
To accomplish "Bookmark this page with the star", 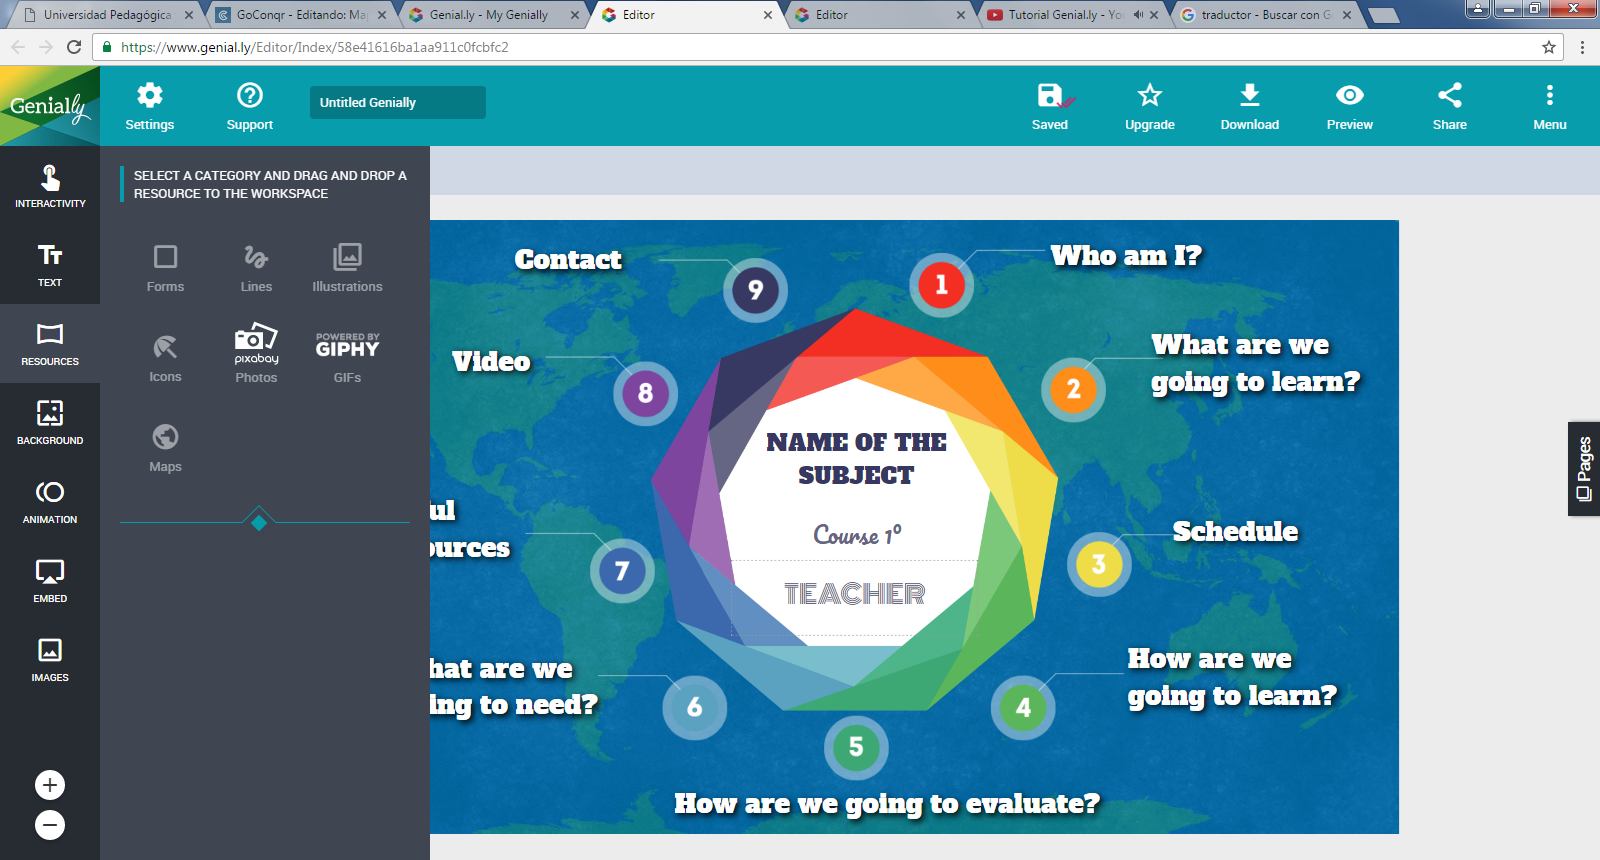I will coord(1549,47).
